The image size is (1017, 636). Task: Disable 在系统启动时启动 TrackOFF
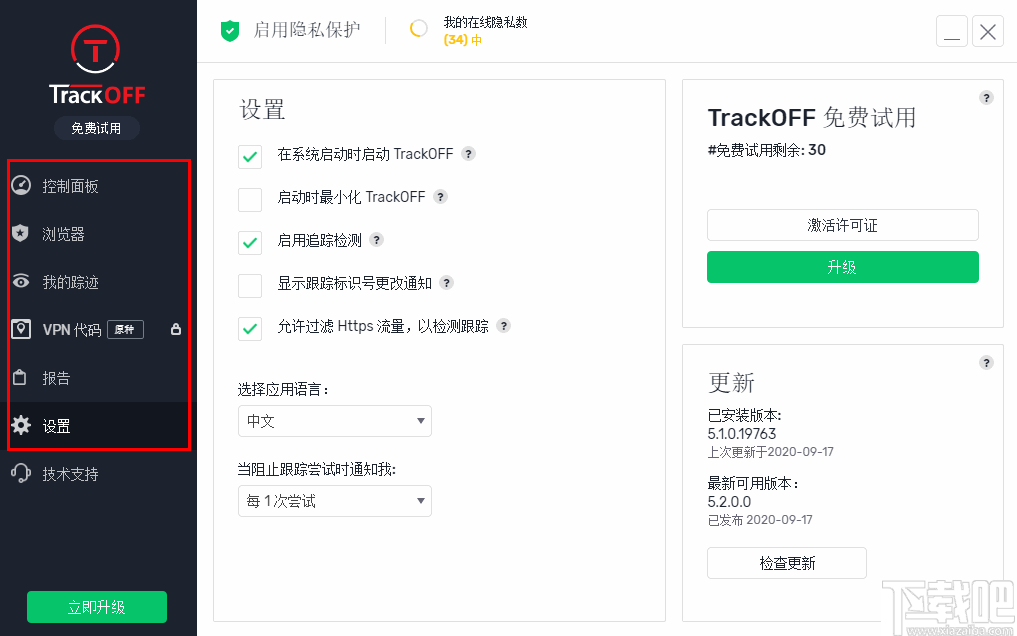click(250, 156)
